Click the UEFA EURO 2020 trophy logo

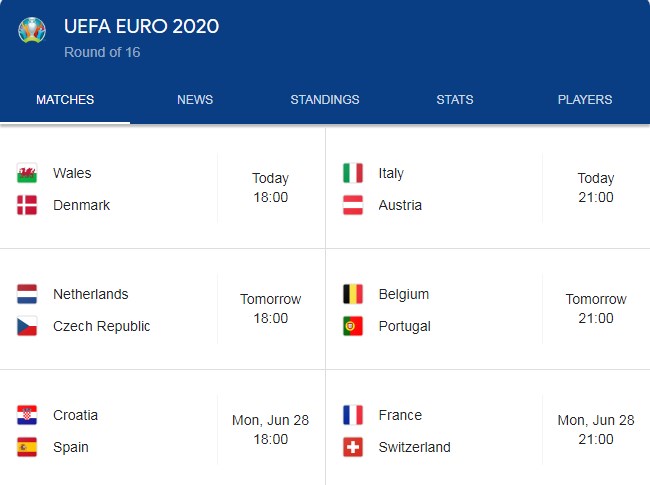coord(32,30)
